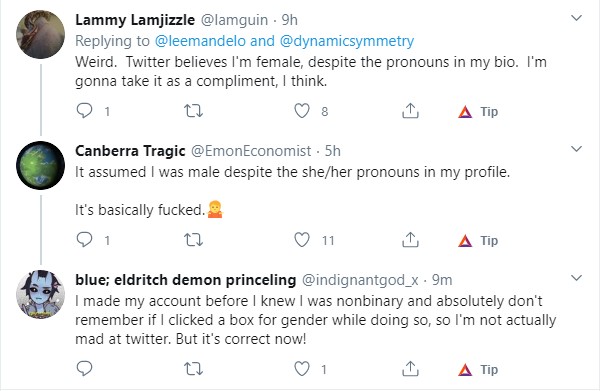610x391 pixels.
Task: Like Lammy Lamjizzle's tweet
Action: tap(301, 111)
